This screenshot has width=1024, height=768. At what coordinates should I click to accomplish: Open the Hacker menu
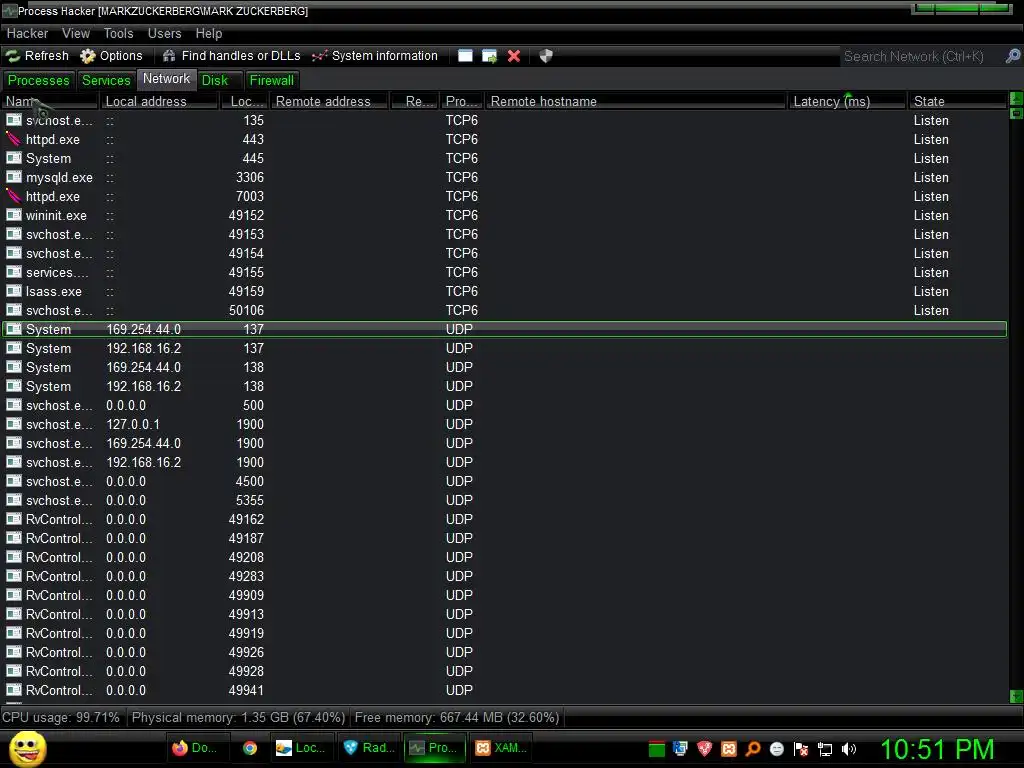tap(27, 33)
